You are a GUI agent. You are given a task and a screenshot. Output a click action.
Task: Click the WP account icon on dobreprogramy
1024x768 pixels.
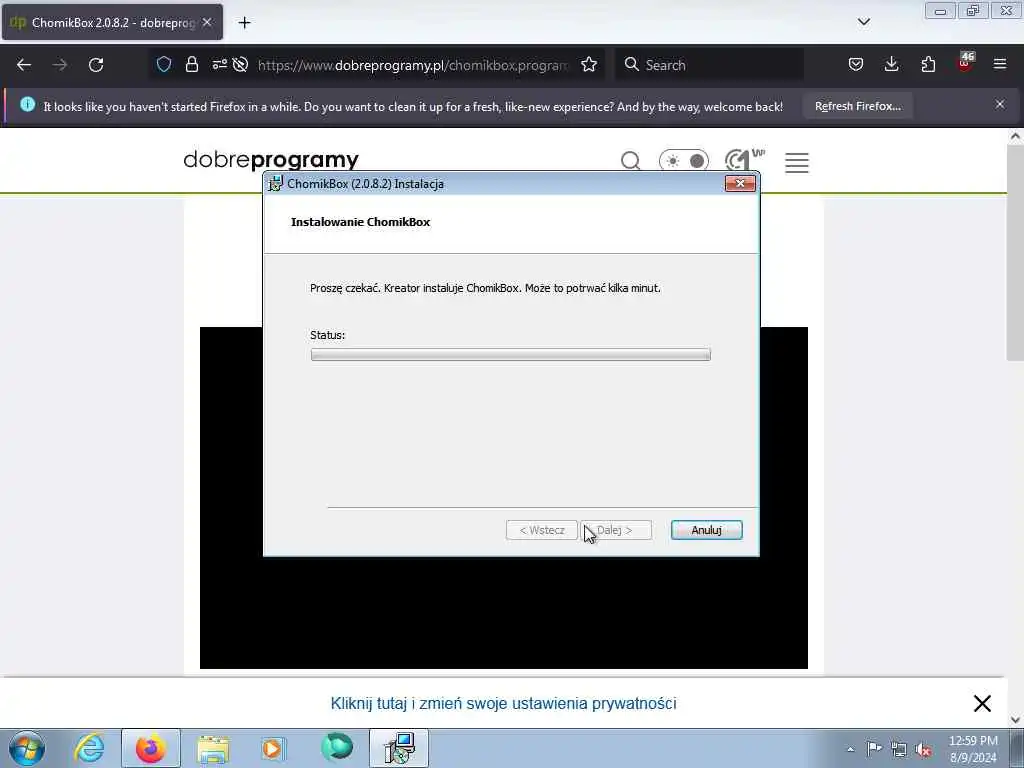(744, 159)
